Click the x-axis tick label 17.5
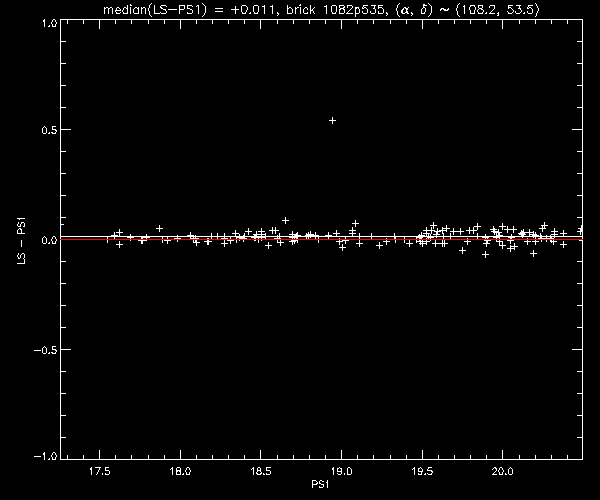The image size is (600, 500). click(x=99, y=471)
